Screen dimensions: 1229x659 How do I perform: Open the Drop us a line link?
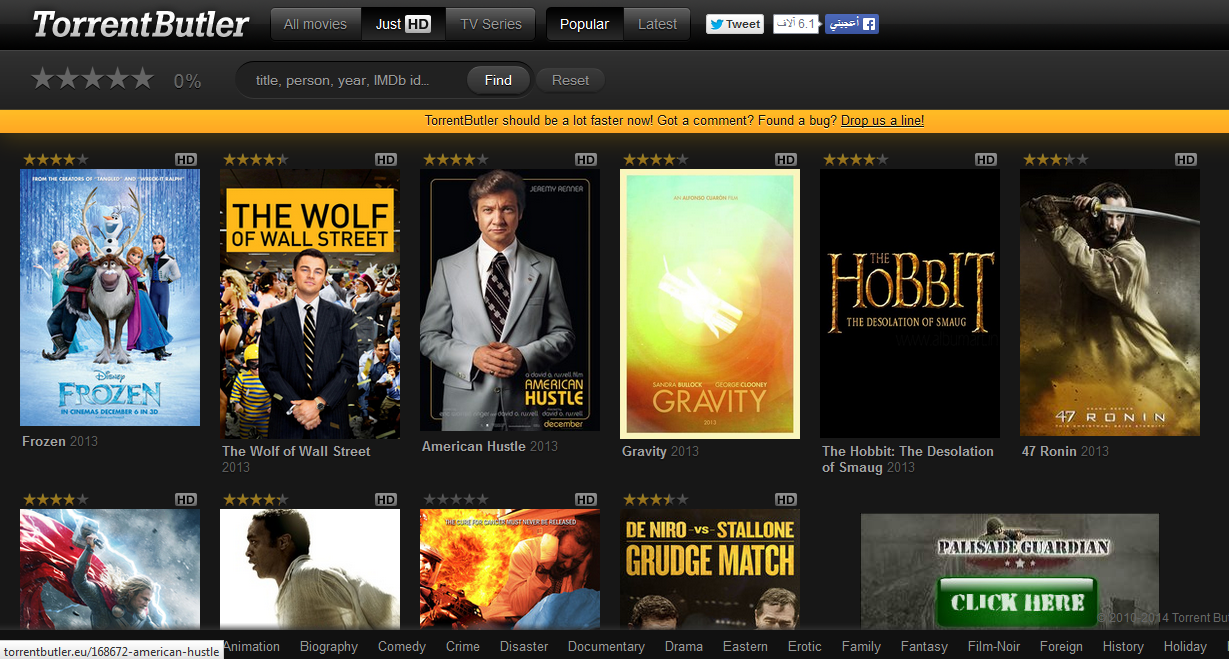882,120
